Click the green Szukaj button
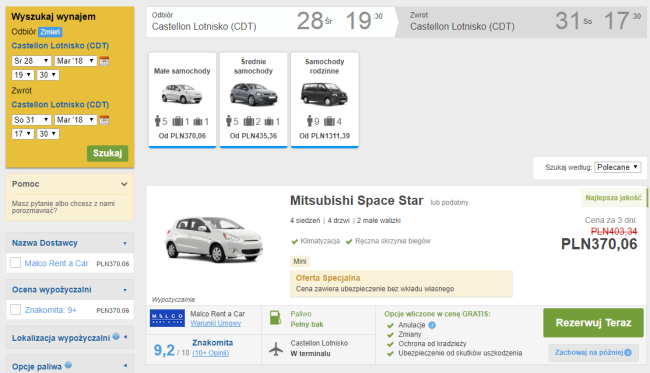 [107, 153]
